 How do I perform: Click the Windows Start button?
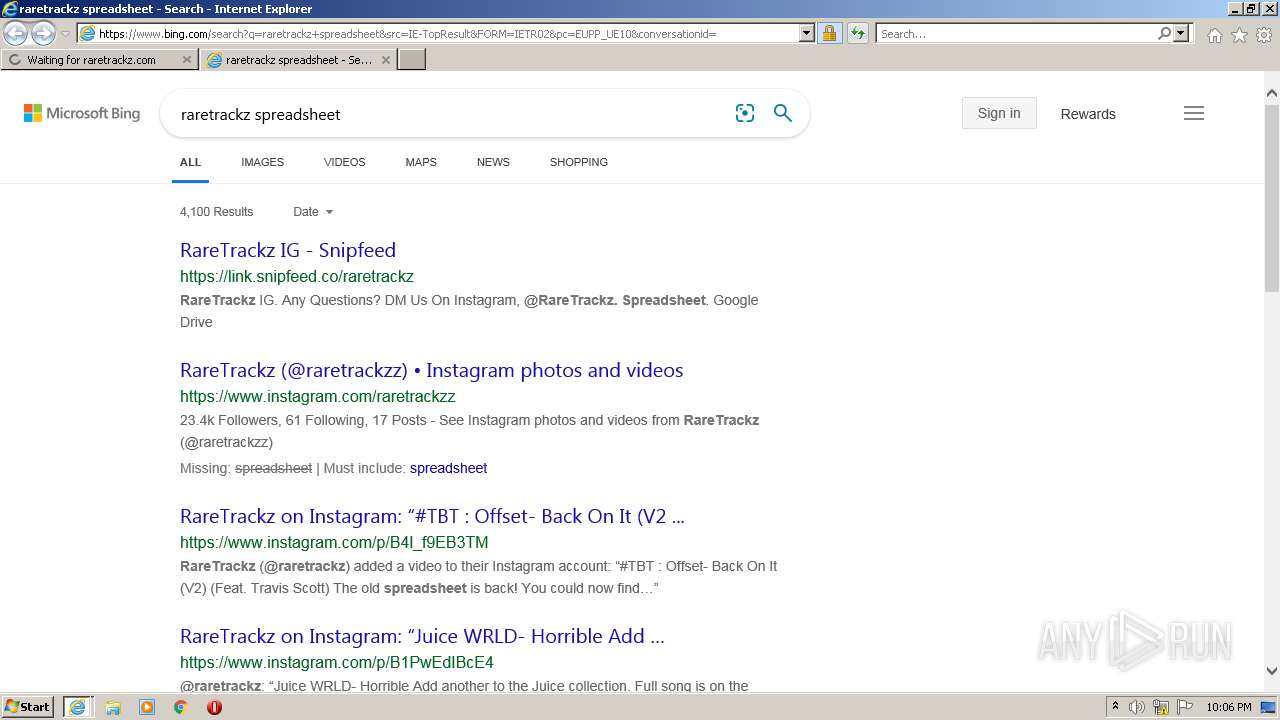(x=28, y=707)
